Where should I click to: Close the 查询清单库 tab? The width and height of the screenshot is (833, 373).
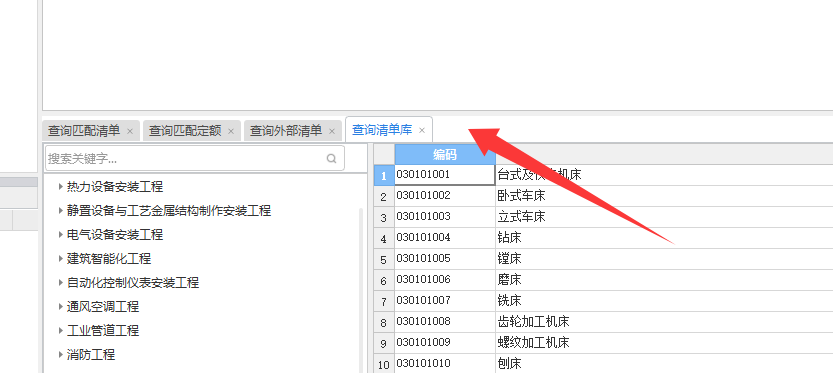click(x=422, y=130)
